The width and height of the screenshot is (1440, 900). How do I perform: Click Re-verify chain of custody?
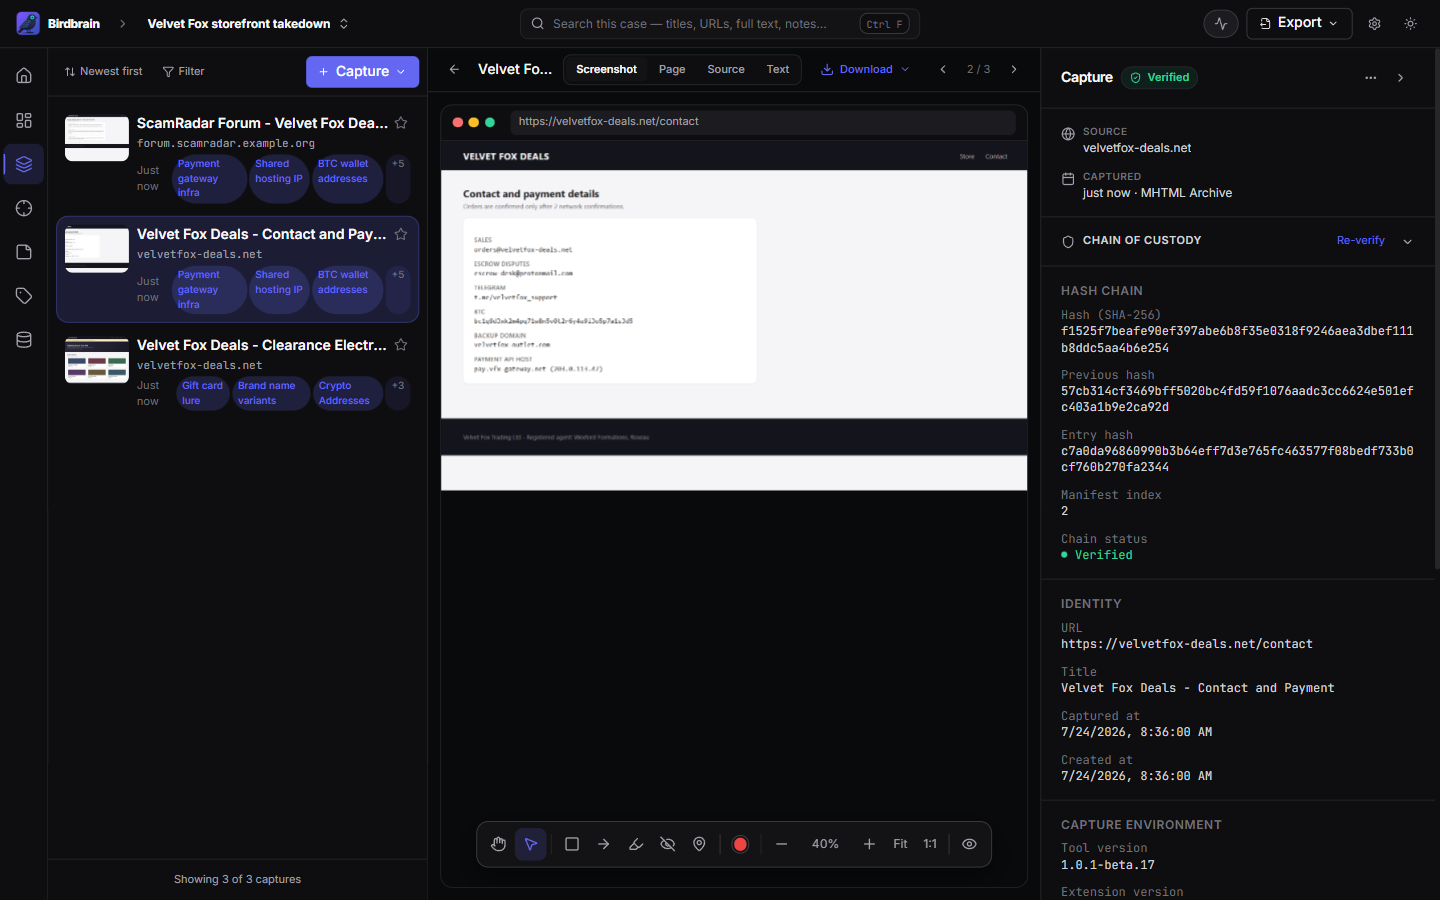tap(1360, 240)
